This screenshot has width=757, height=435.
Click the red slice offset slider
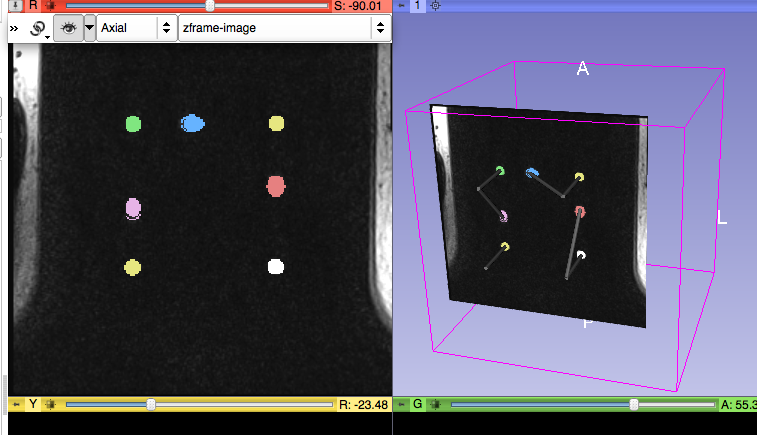[x=209, y=6]
